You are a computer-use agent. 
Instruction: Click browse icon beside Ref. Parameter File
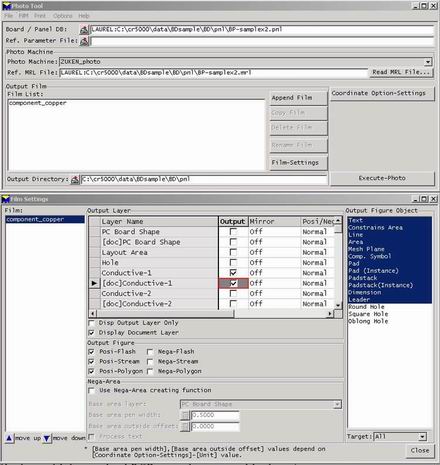pos(84,41)
